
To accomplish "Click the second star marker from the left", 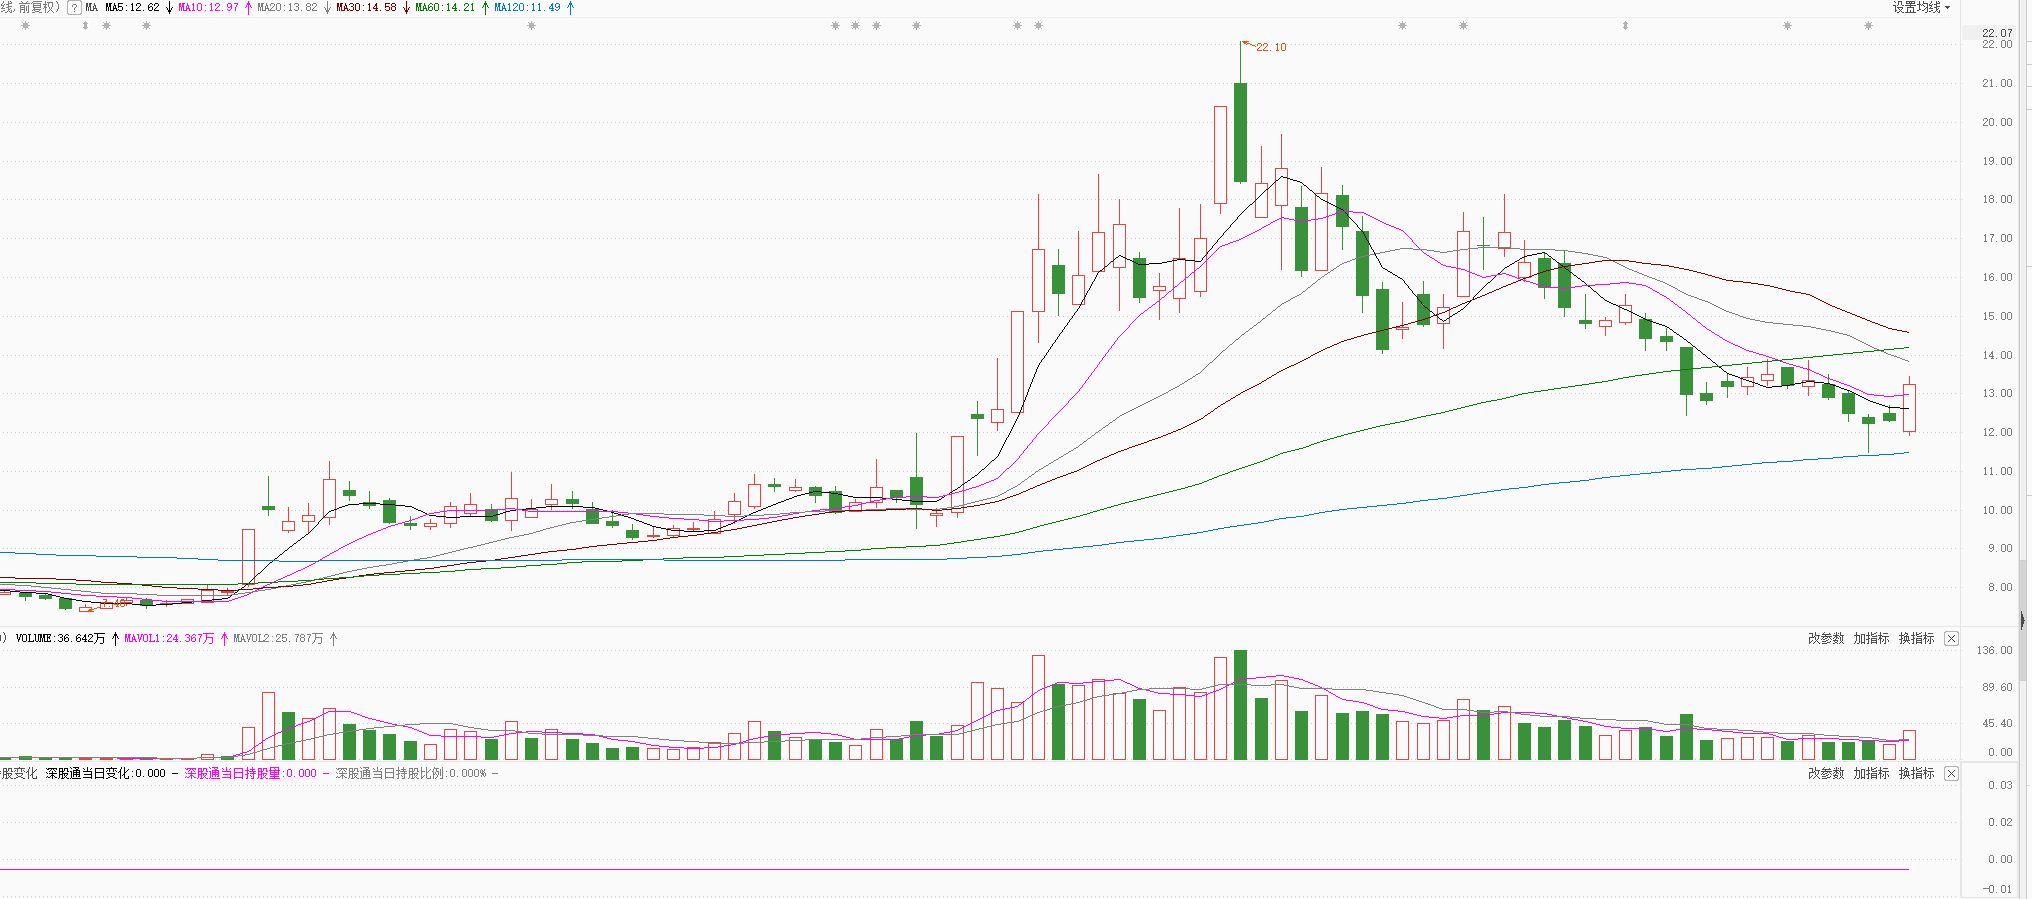I will [x=106, y=26].
